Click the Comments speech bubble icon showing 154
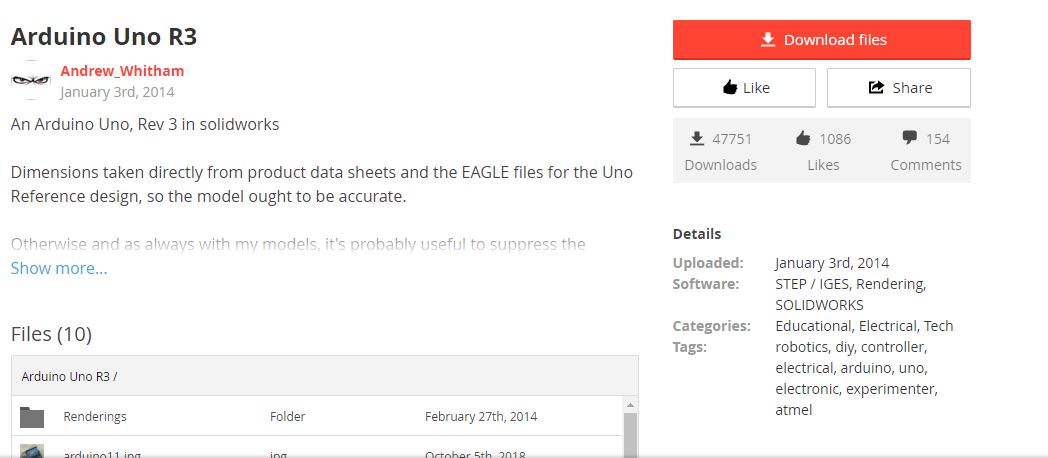1048x458 pixels. point(910,138)
